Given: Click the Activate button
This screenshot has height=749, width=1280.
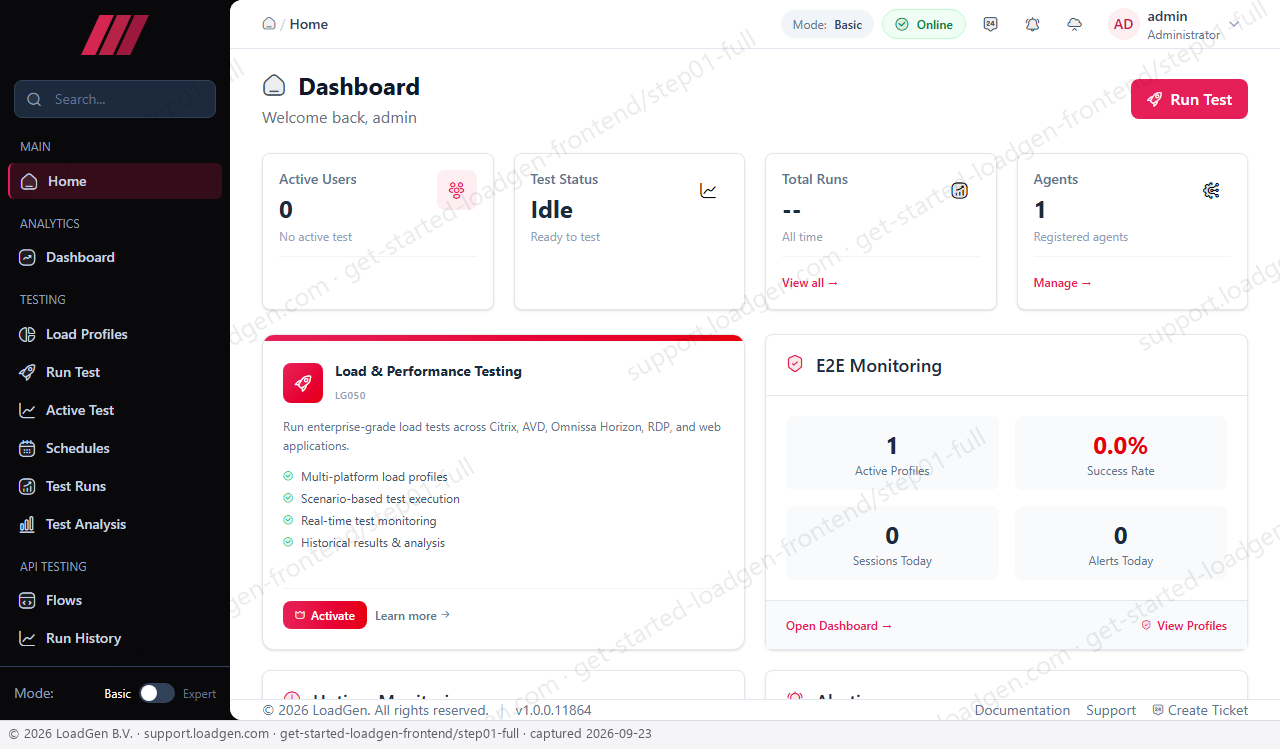Looking at the screenshot, I should [325, 615].
